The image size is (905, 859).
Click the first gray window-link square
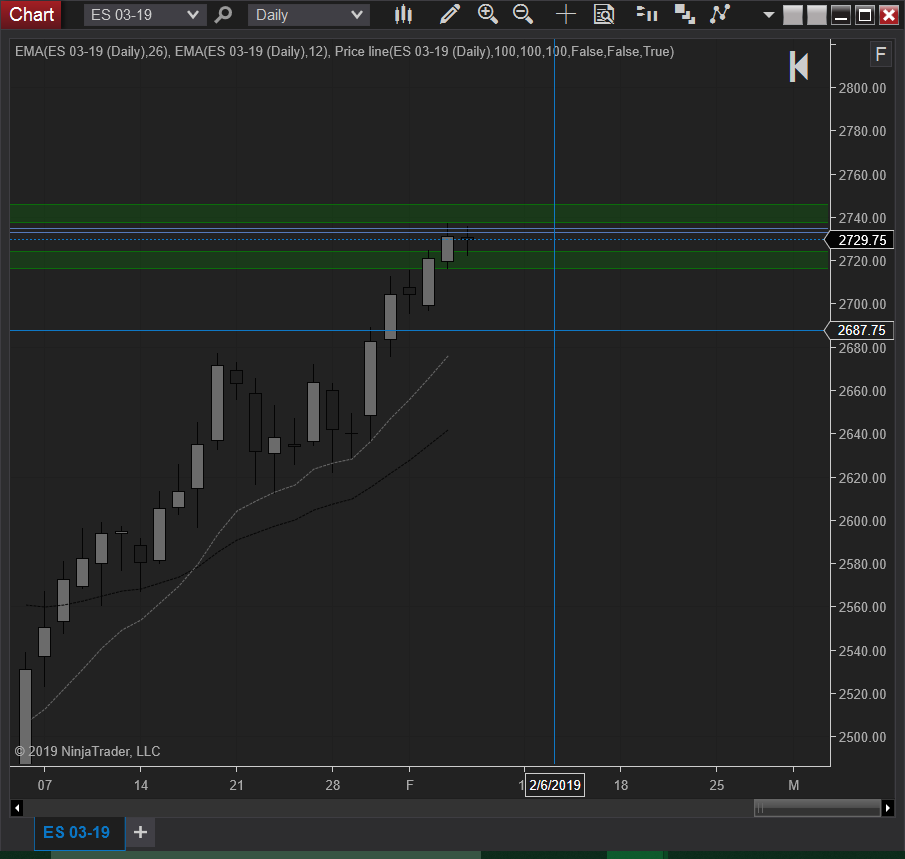[x=792, y=15]
